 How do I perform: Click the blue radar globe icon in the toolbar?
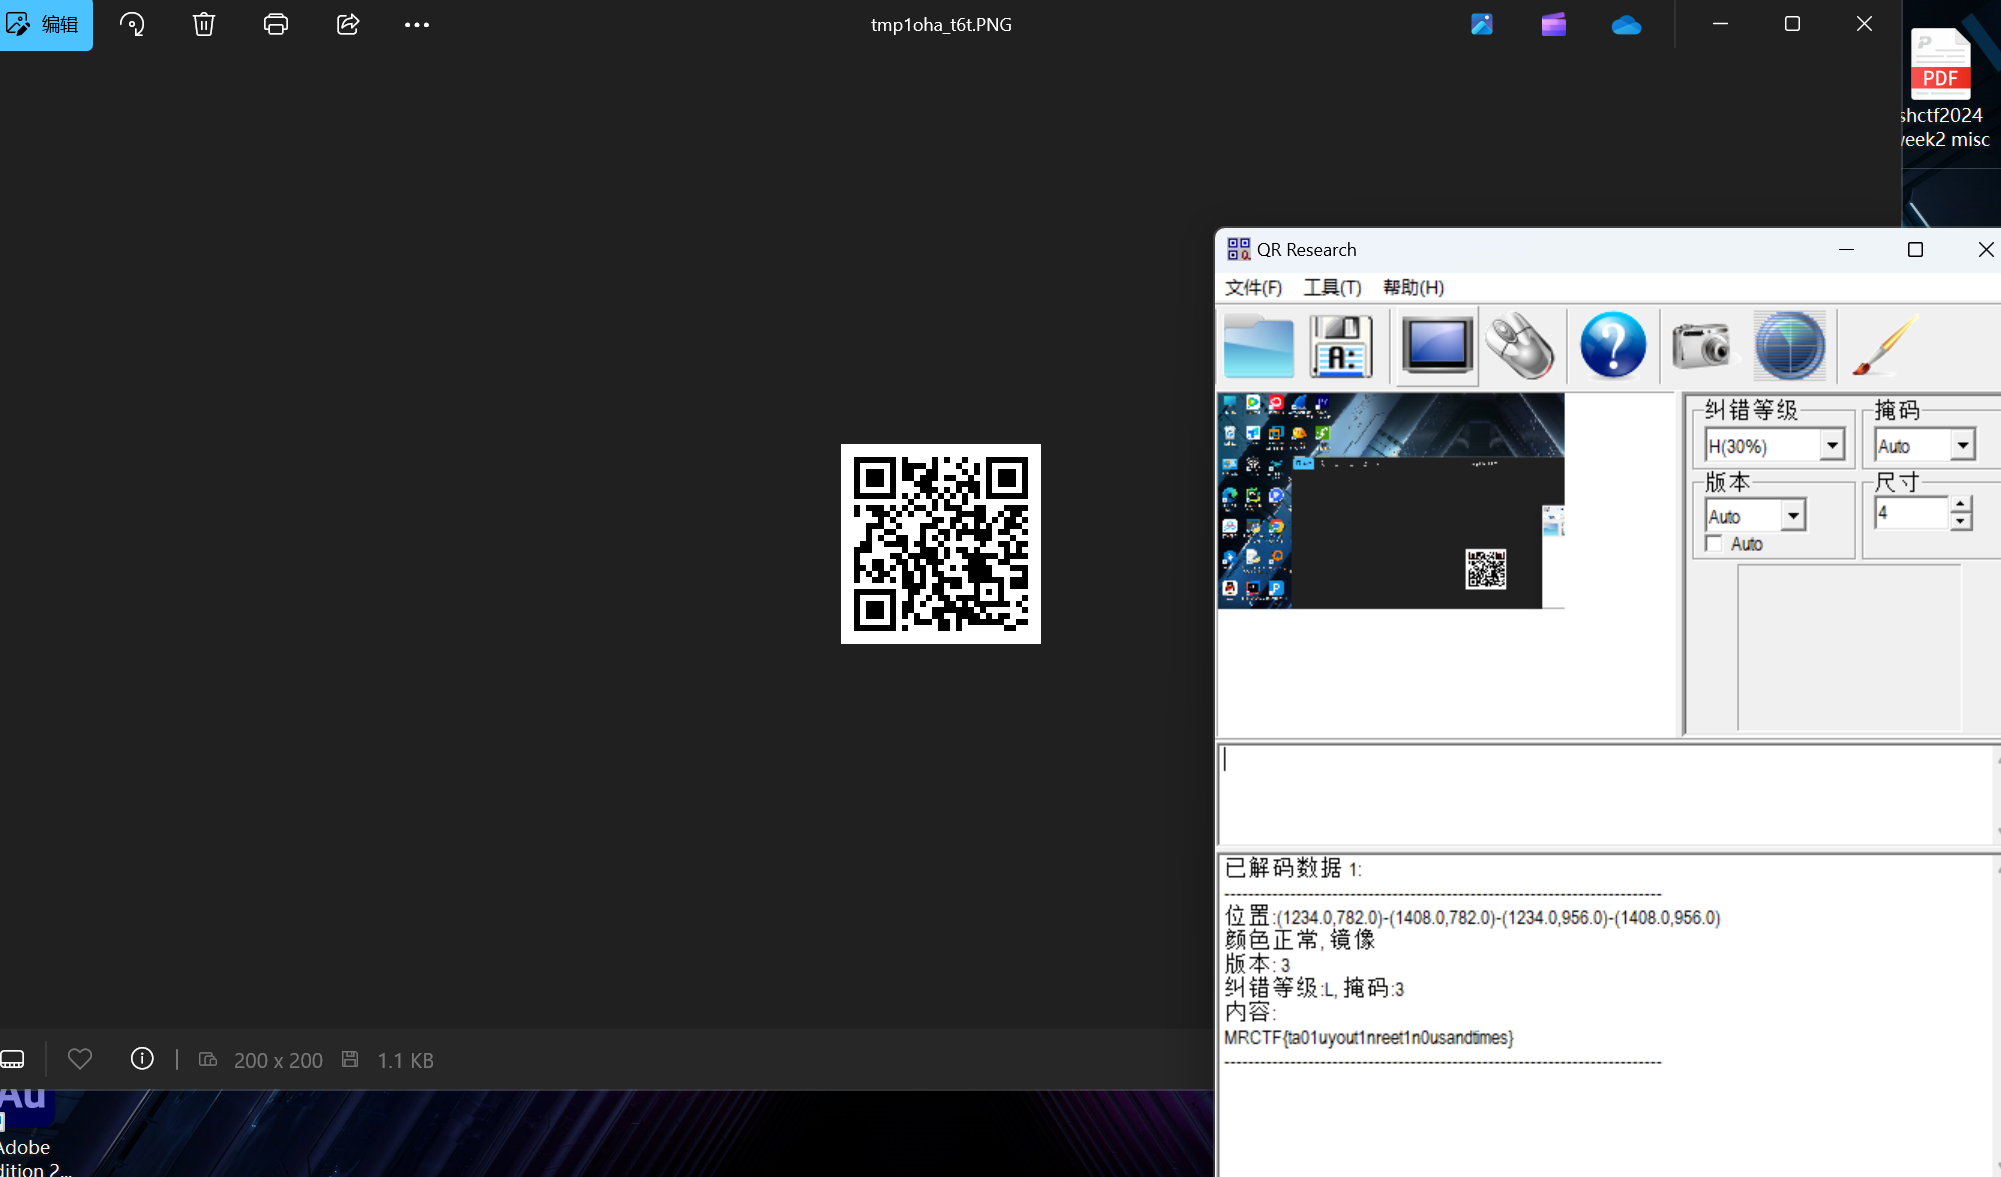pos(1789,346)
